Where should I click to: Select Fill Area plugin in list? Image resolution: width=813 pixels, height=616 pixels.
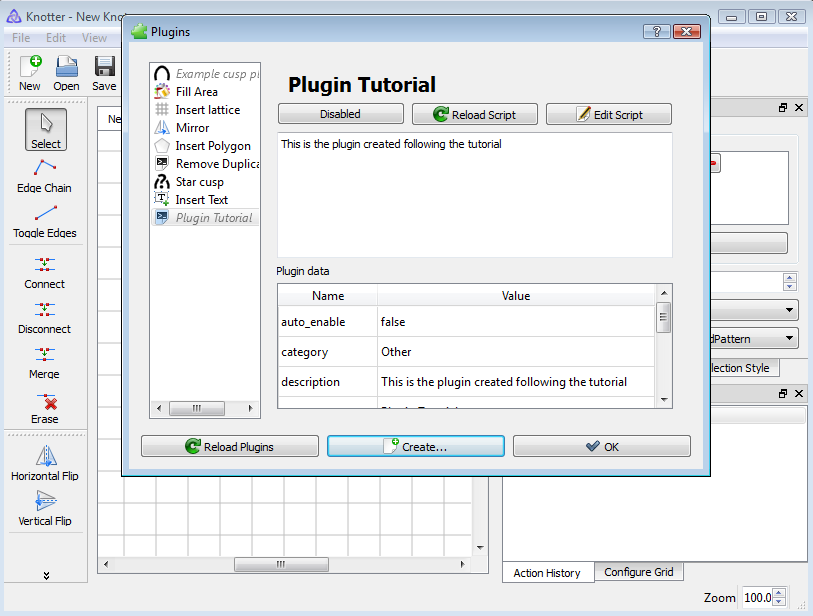coord(206,92)
